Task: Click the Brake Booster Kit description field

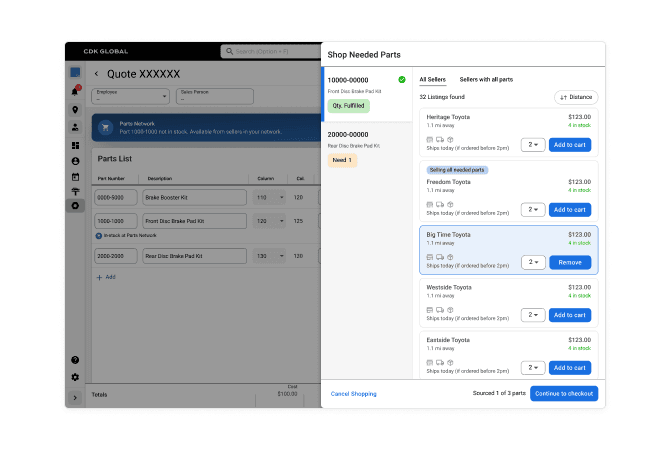Action: [194, 197]
